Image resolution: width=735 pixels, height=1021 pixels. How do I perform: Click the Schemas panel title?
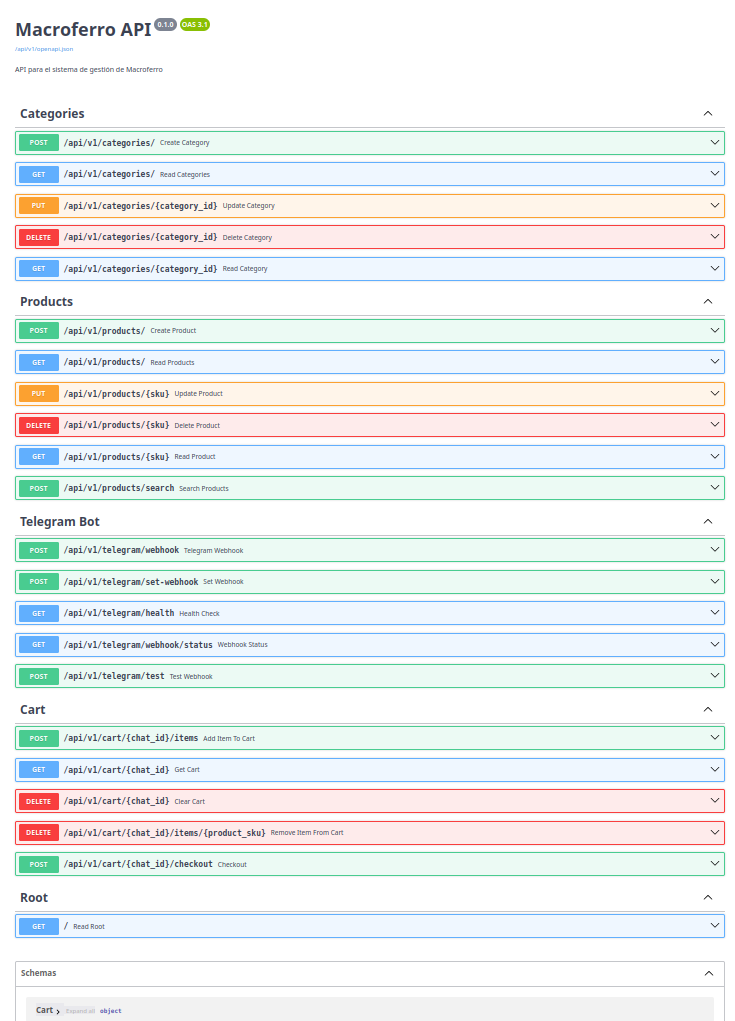[38, 973]
